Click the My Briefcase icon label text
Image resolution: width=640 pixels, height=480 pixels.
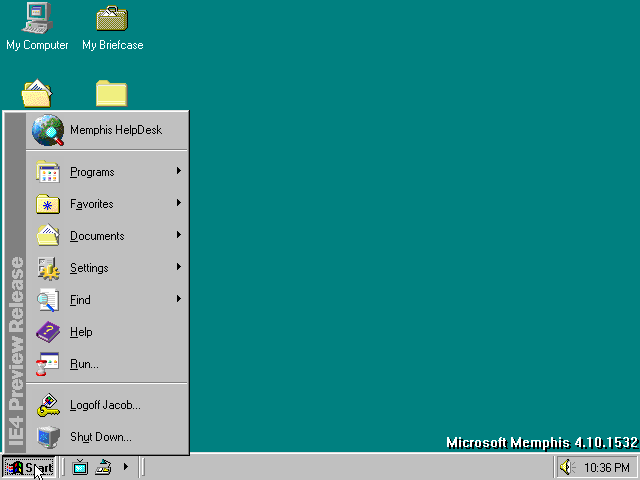113,45
